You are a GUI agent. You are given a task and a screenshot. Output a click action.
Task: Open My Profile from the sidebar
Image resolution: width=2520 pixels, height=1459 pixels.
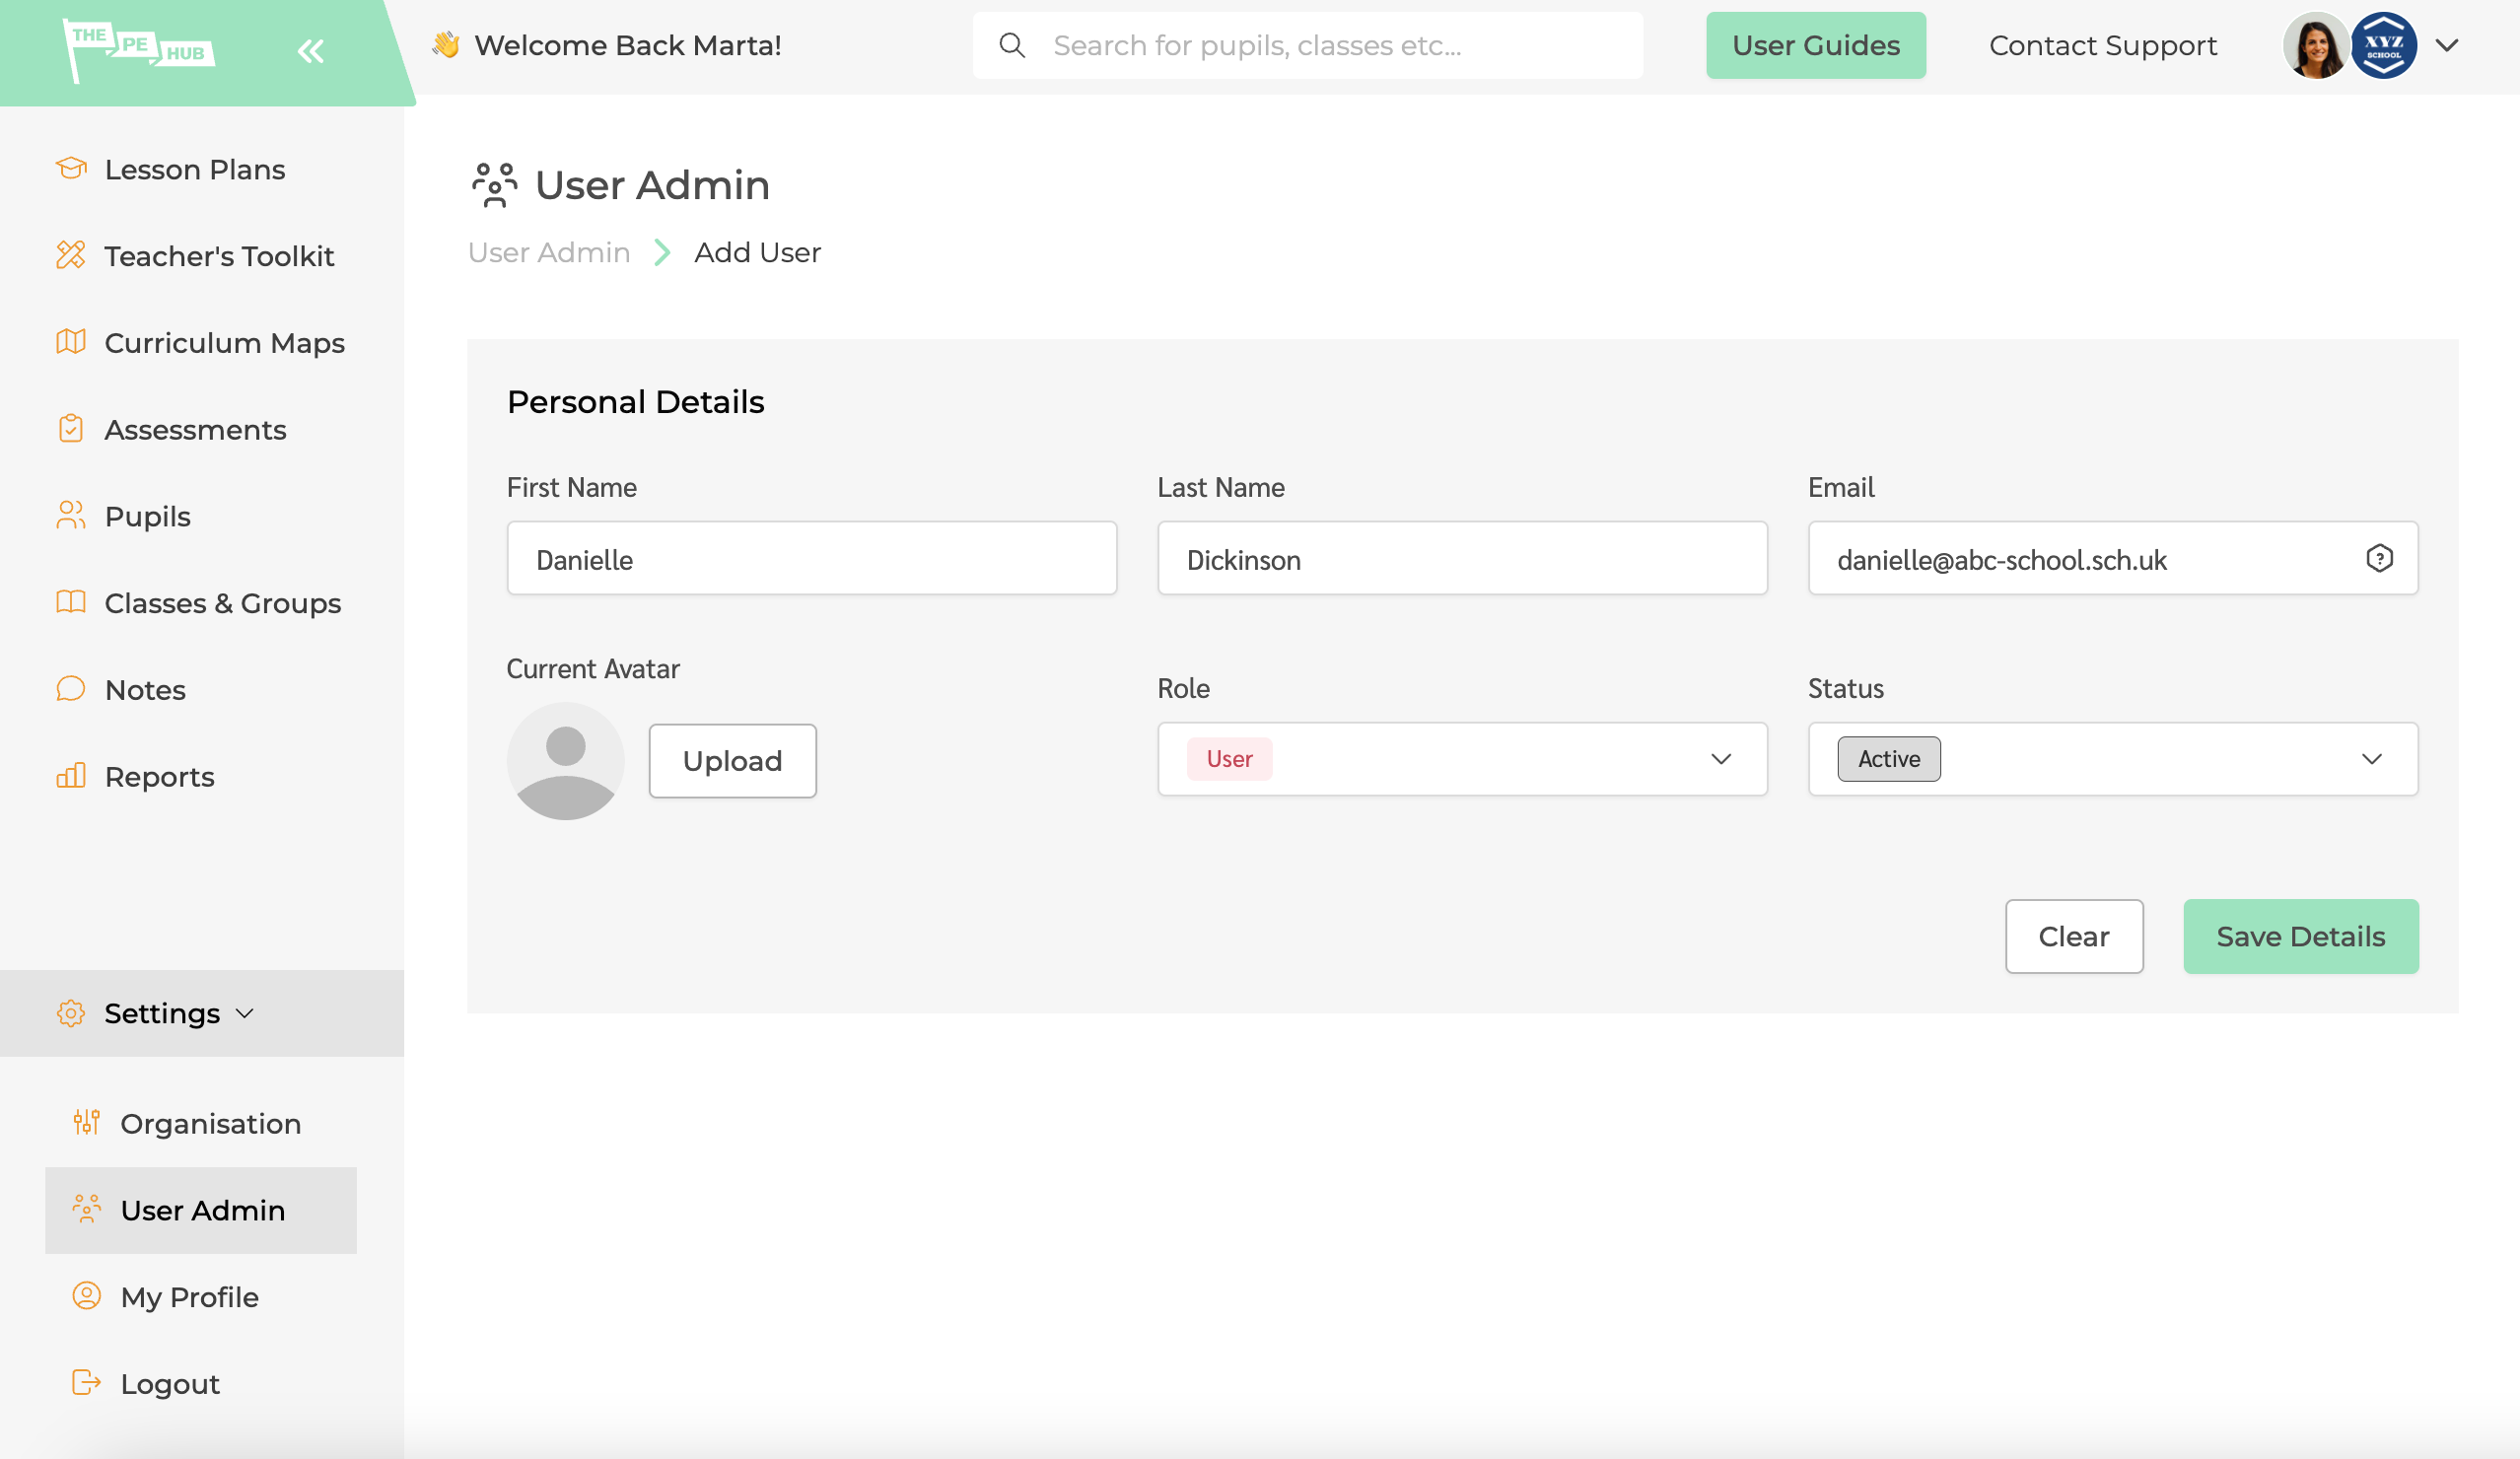[189, 1297]
